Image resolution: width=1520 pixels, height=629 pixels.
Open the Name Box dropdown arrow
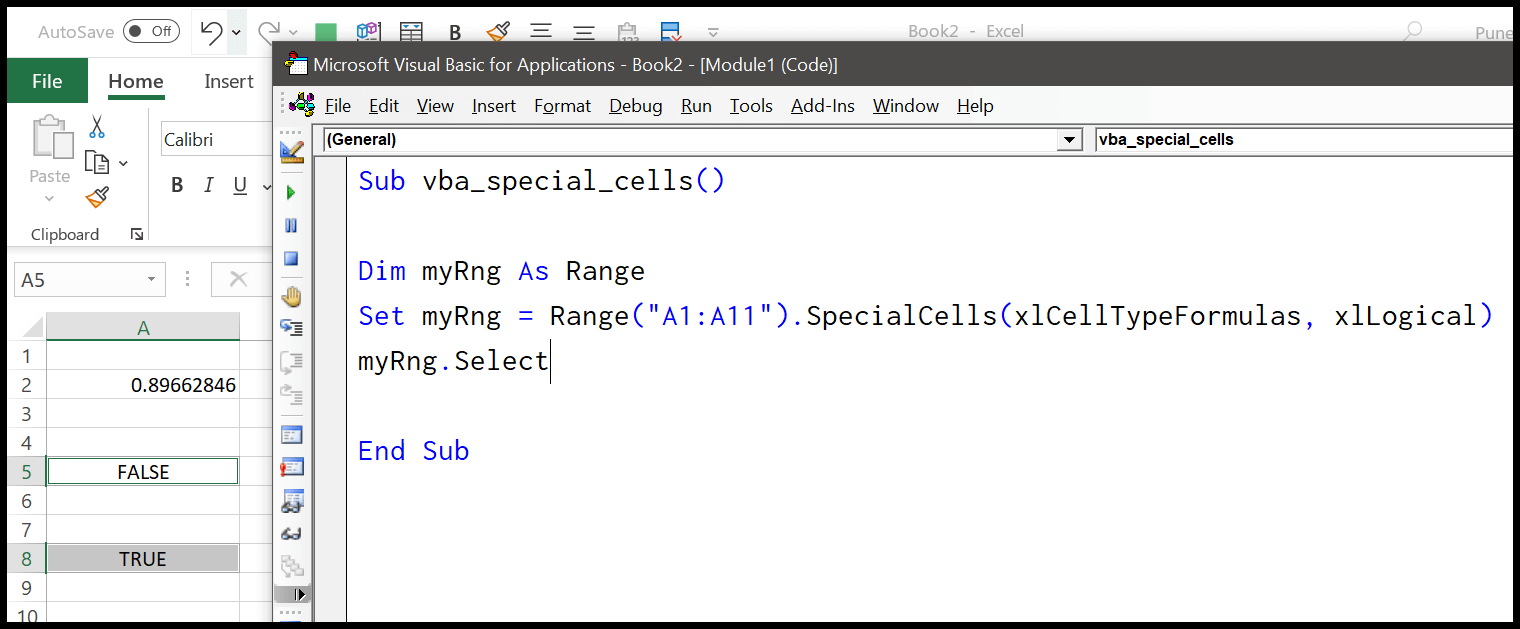coord(151,280)
